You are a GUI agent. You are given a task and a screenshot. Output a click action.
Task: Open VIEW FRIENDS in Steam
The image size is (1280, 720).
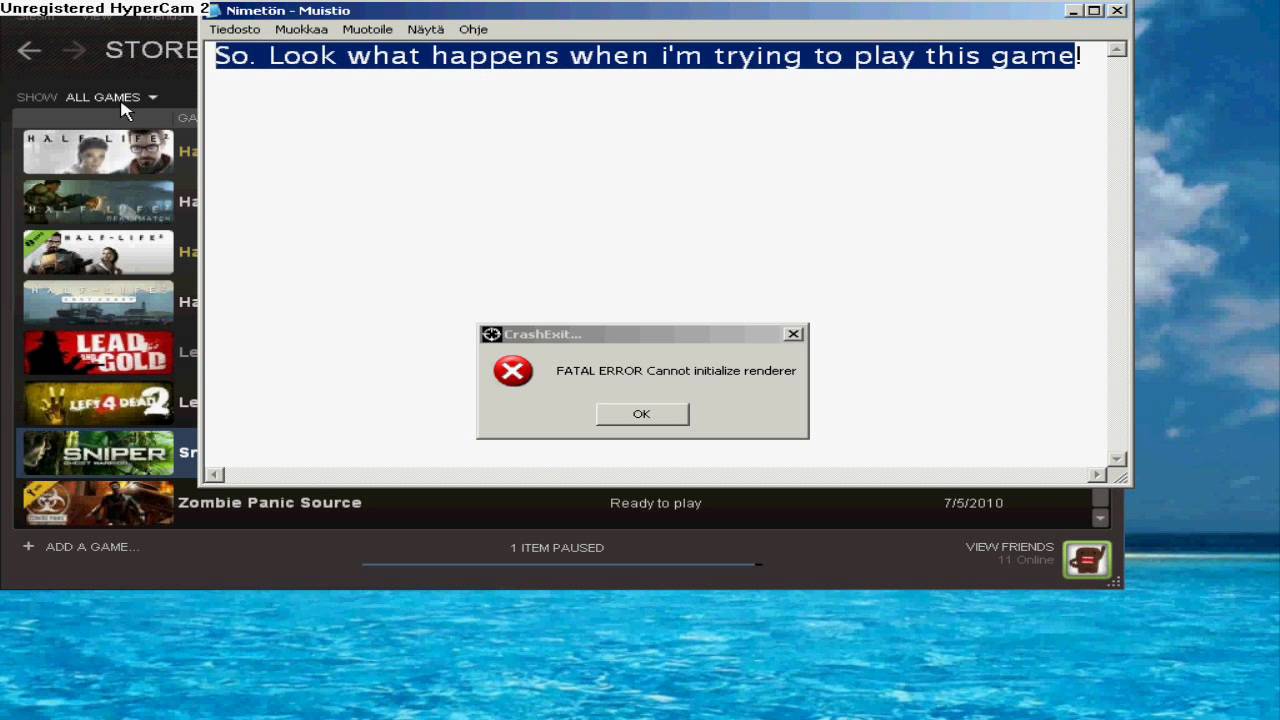1009,547
